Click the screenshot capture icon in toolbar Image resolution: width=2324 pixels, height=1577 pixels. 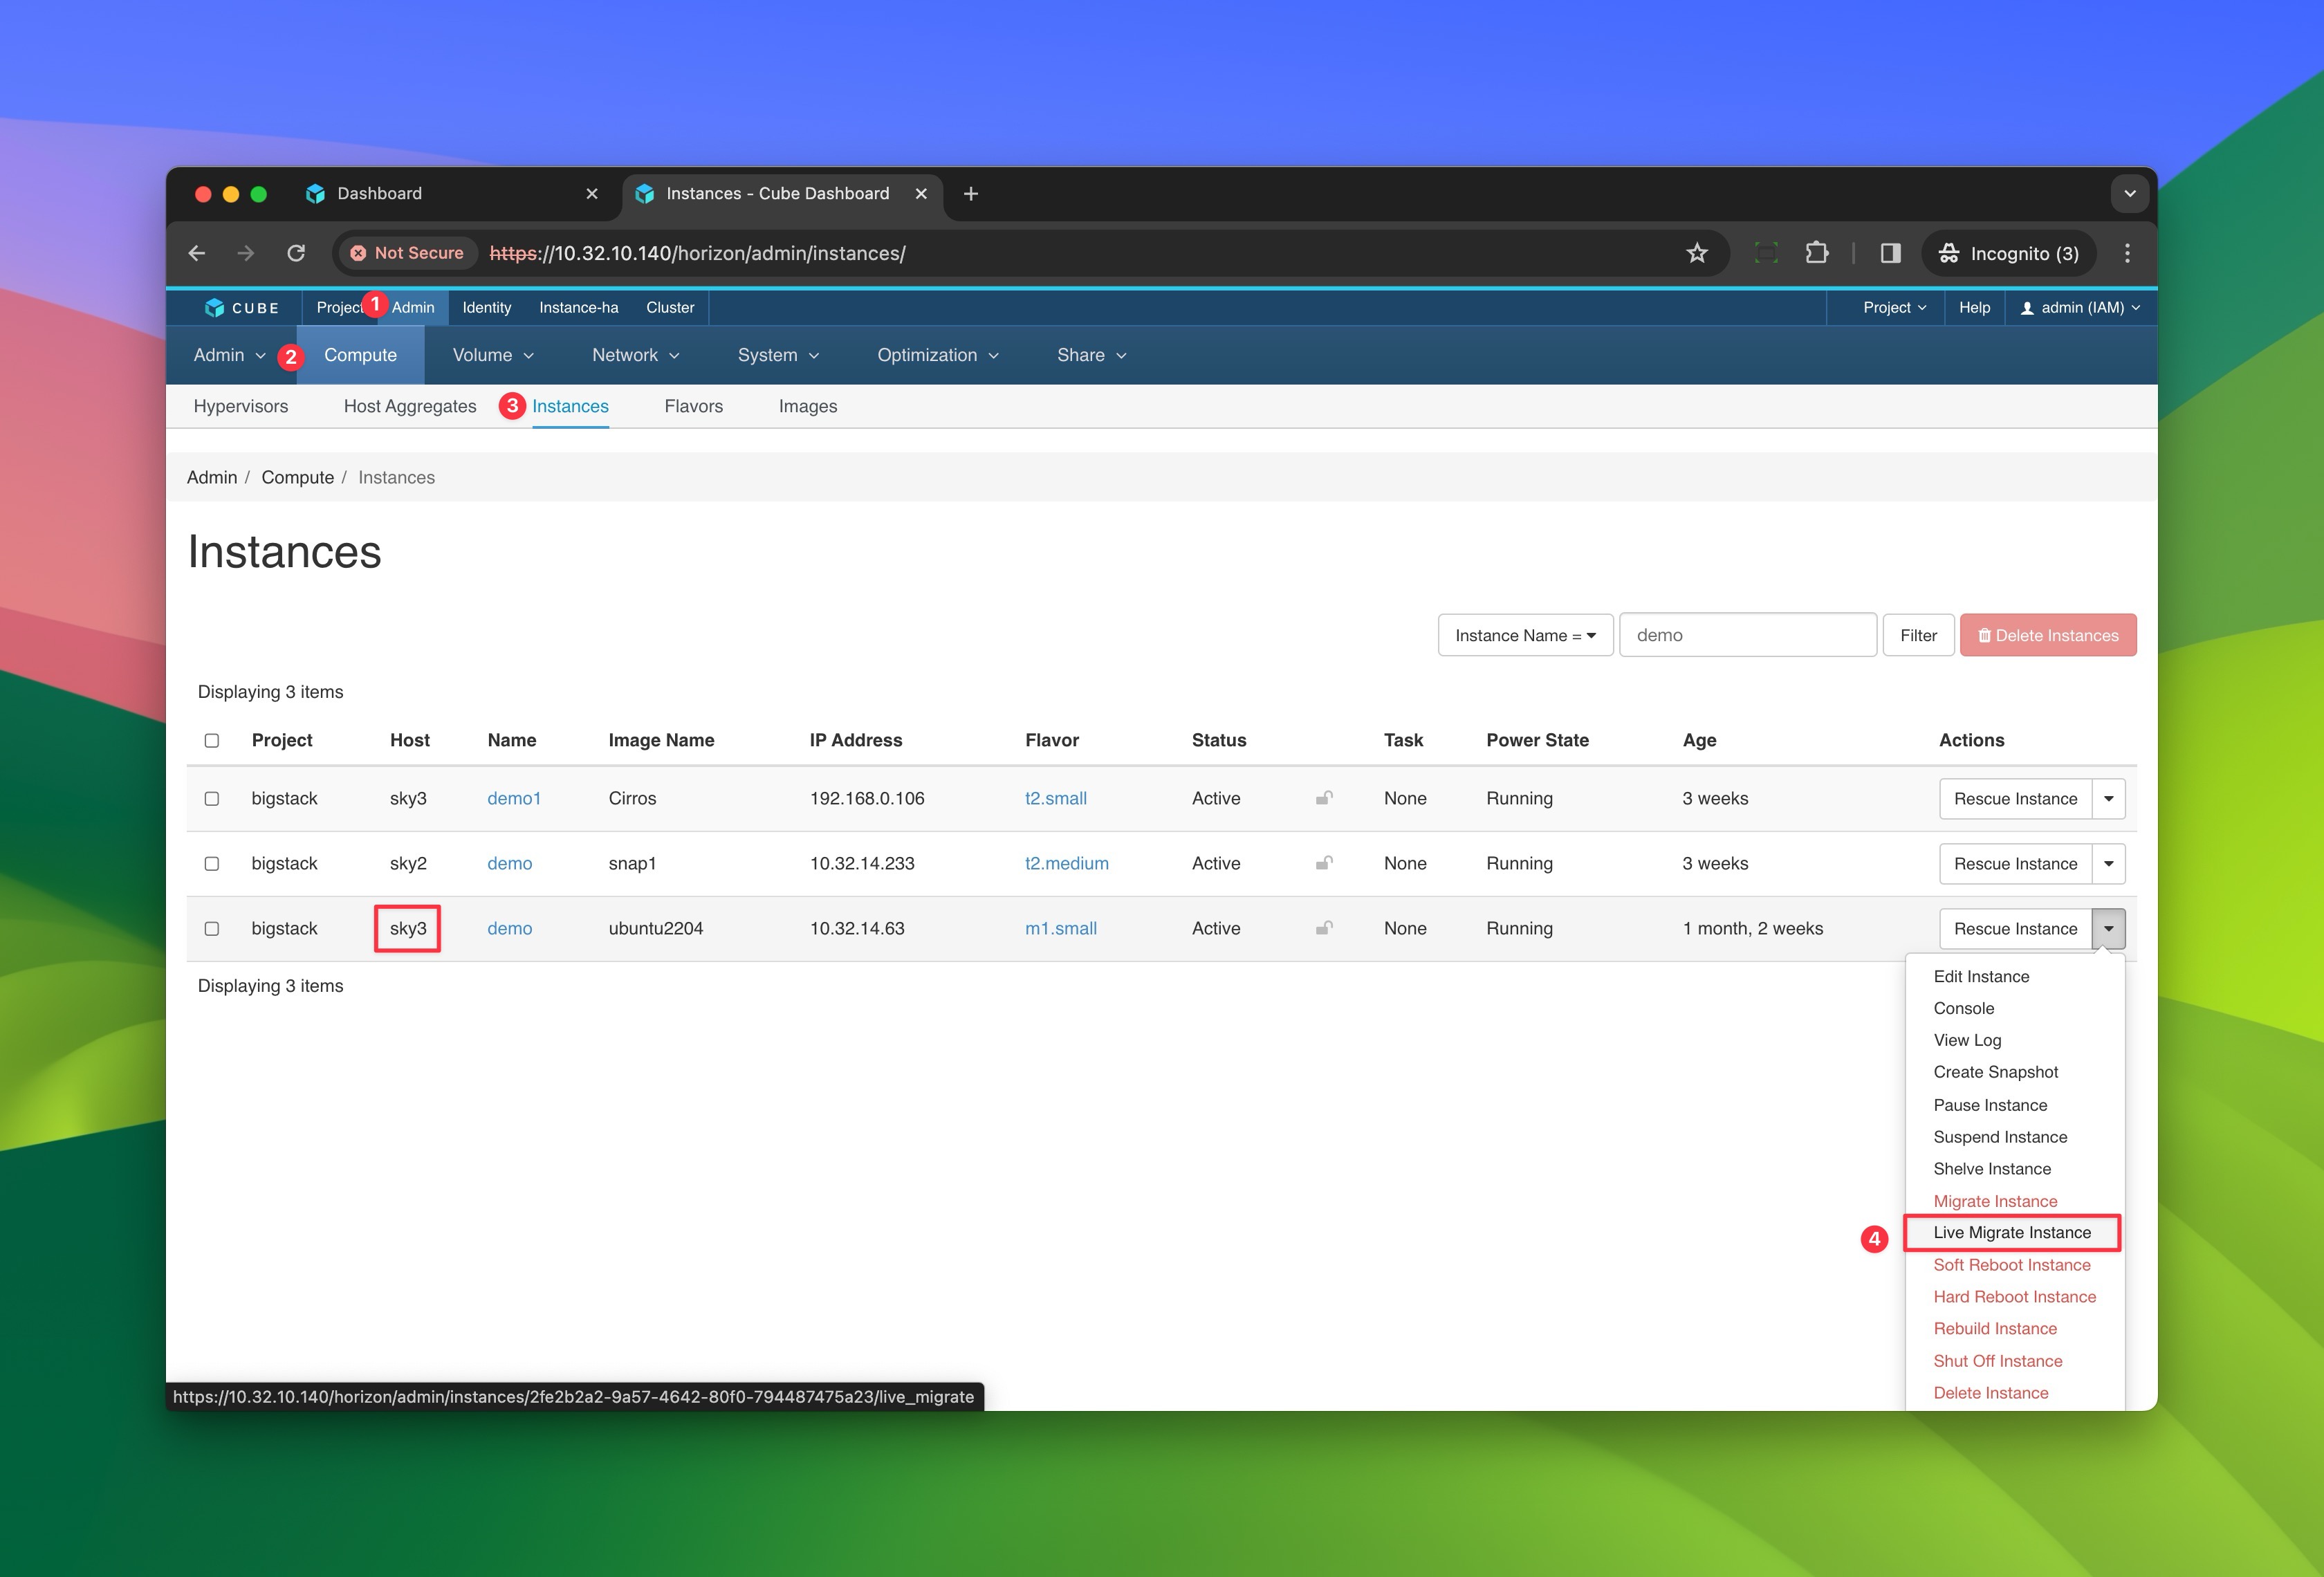[1767, 253]
